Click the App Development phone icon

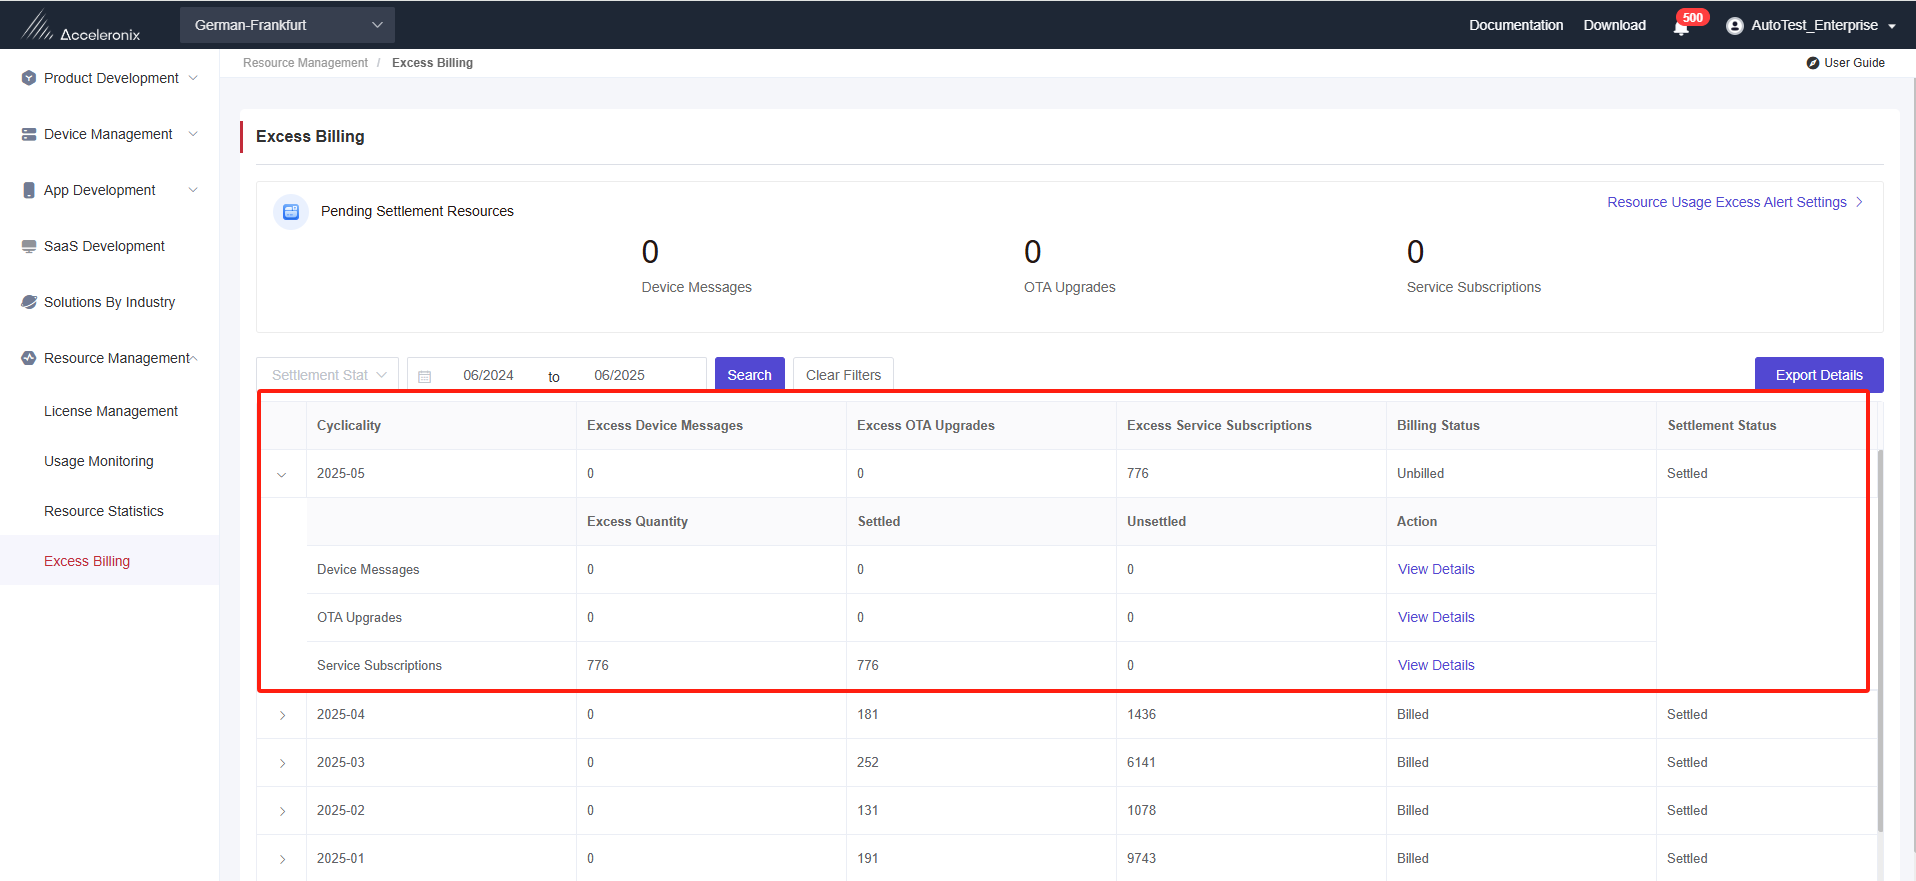click(29, 190)
